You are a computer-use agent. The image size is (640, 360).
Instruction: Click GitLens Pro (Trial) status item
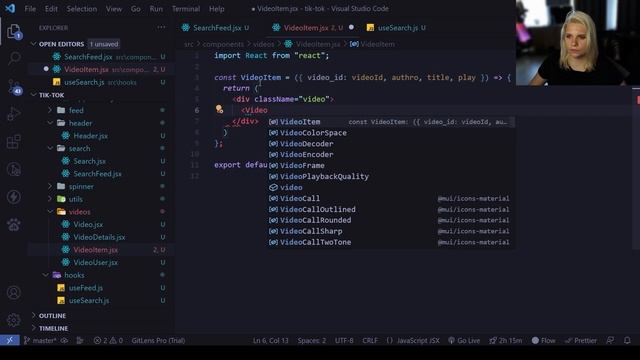[x=158, y=340]
